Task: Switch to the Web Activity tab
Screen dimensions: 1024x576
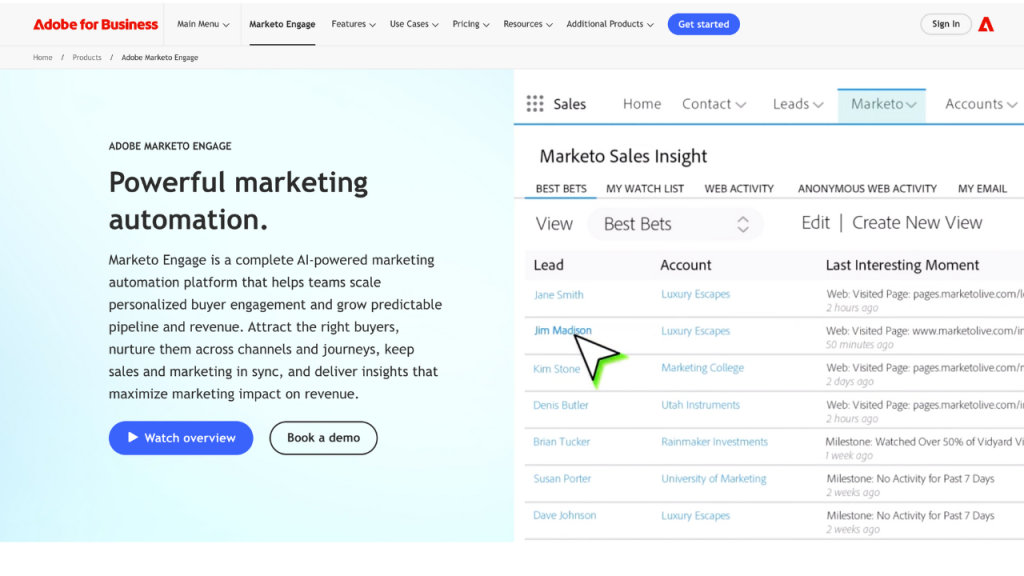Action: 739,188
